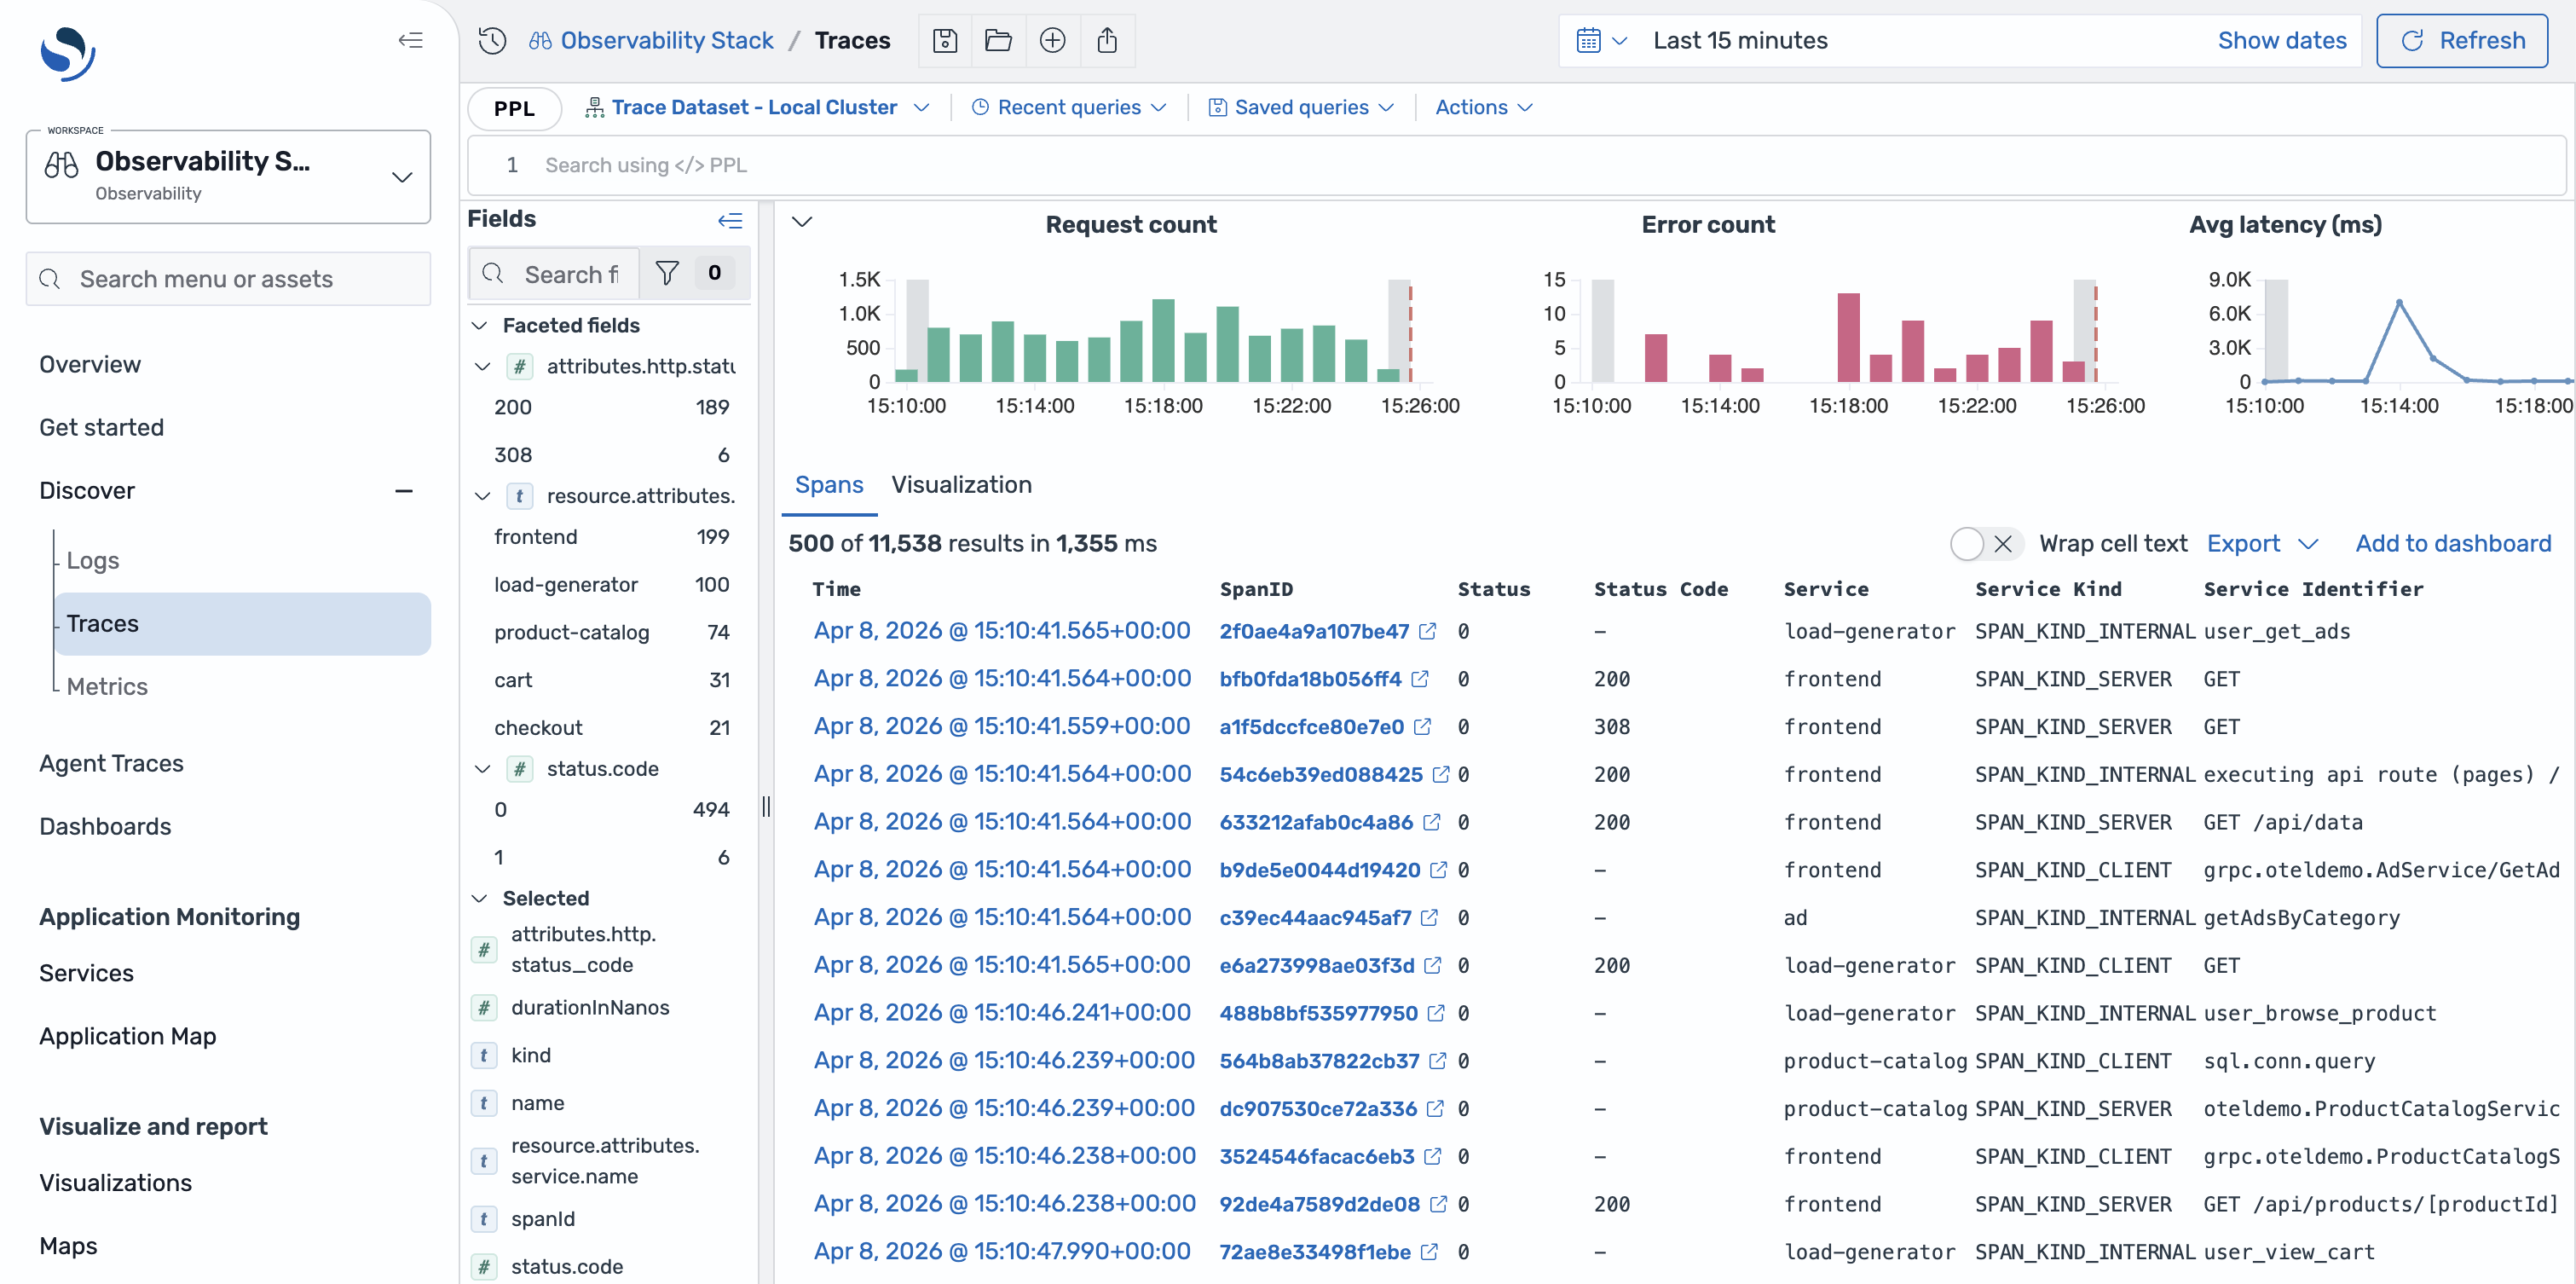Click the share icon in toolbar
The height and width of the screenshot is (1284, 2576).
[x=1106, y=40]
